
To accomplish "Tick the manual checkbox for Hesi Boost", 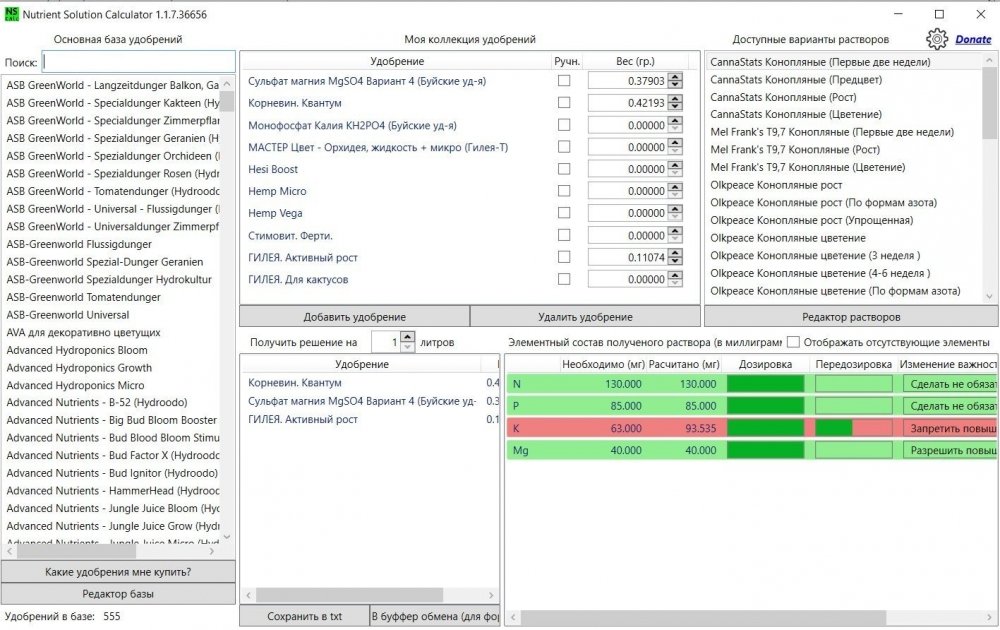I will click(x=564, y=169).
